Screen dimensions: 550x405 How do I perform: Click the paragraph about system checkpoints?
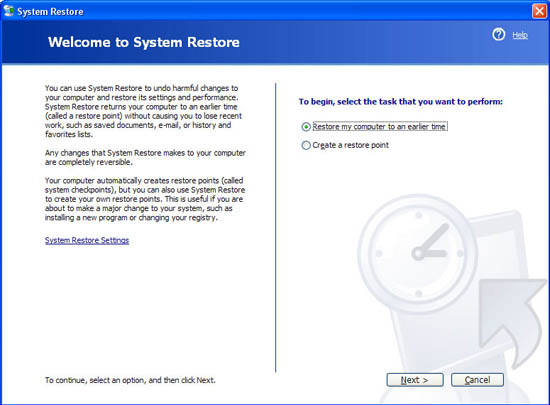145,199
